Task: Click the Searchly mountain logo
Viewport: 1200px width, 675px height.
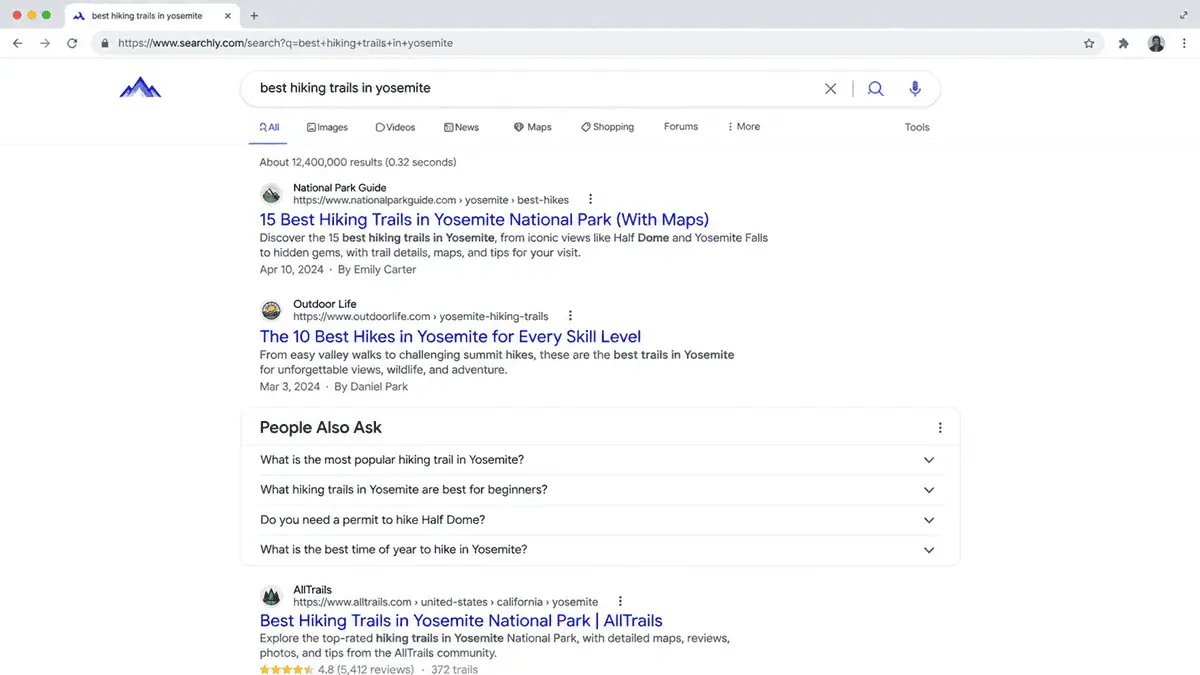Action: (x=140, y=88)
